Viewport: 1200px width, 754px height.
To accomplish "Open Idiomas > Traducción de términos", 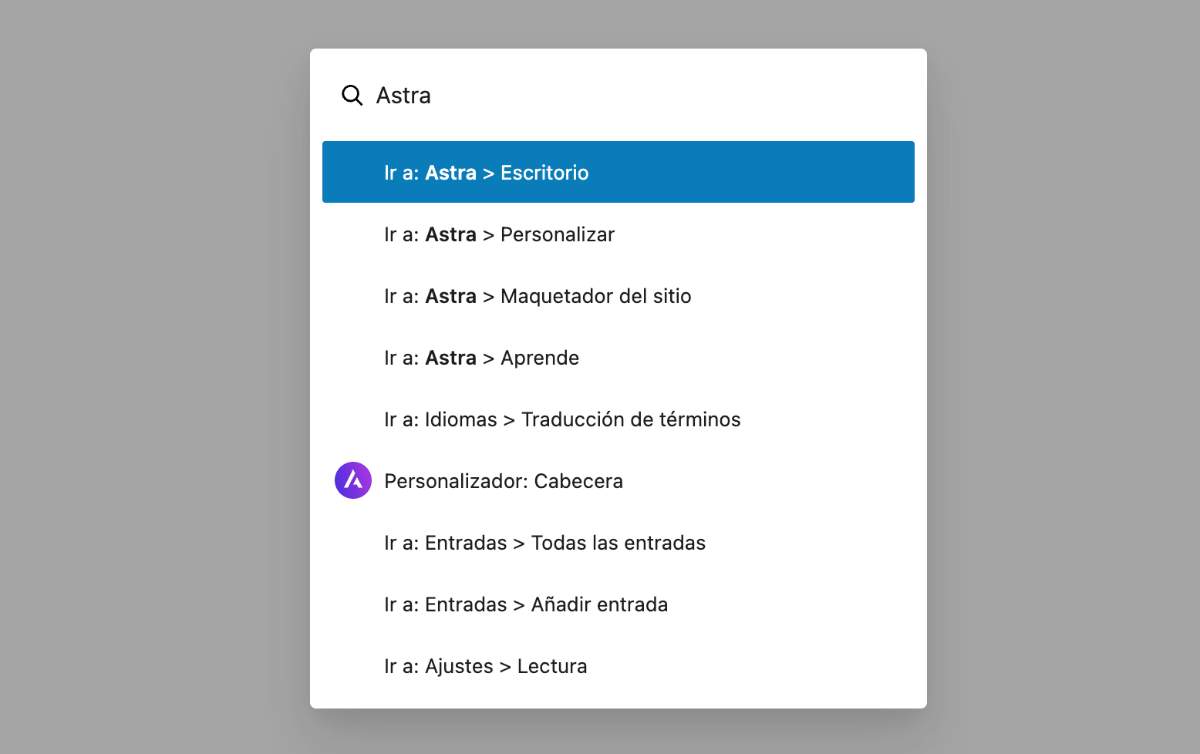I will [618, 420].
